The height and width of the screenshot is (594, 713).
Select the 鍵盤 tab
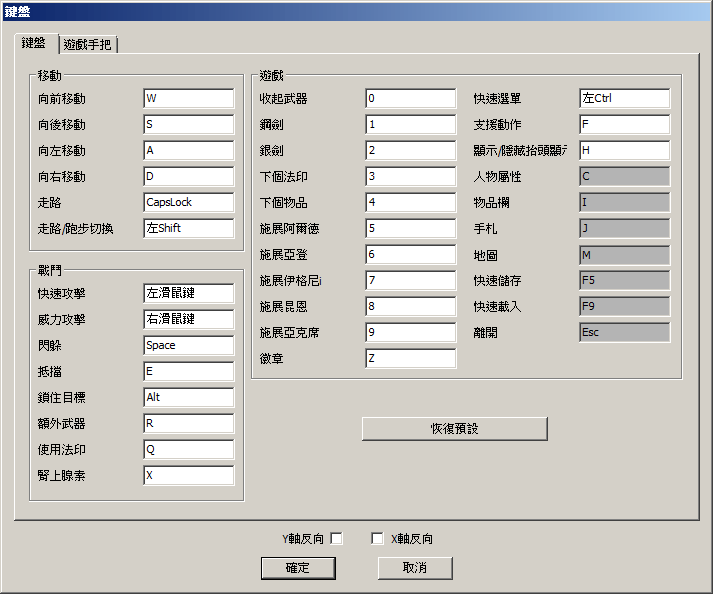[x=35, y=44]
